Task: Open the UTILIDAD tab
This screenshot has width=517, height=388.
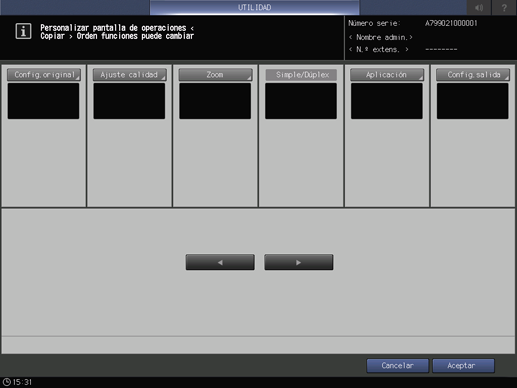Action: click(x=254, y=7)
